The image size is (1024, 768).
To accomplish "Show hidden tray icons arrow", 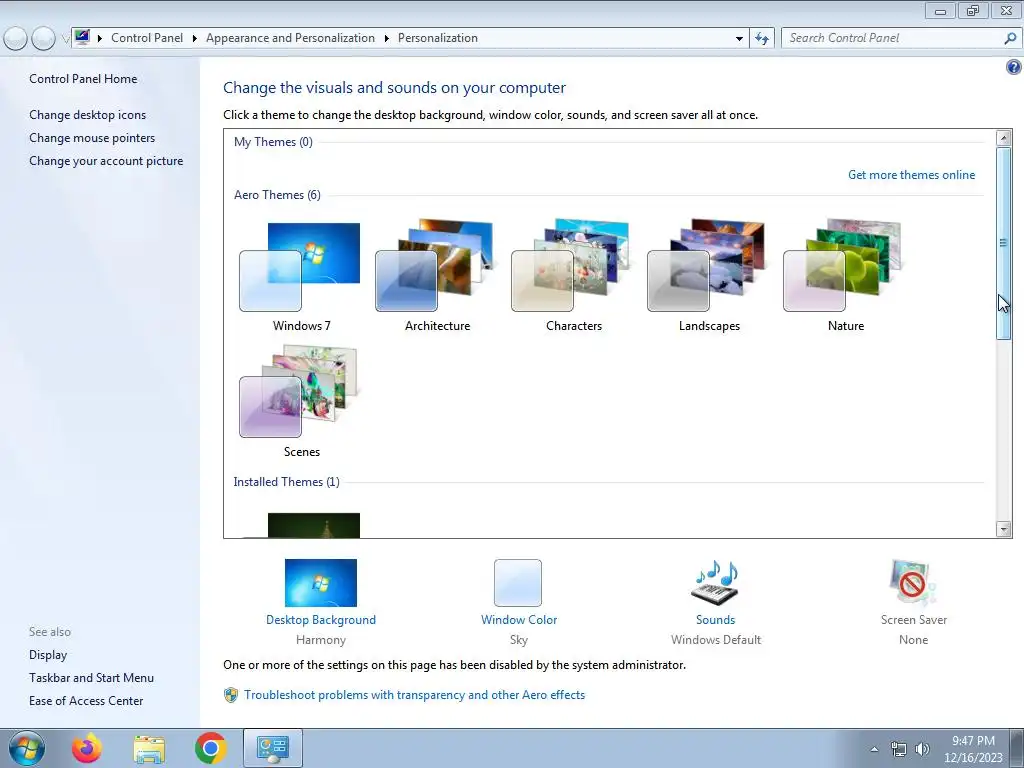I will click(x=874, y=749).
